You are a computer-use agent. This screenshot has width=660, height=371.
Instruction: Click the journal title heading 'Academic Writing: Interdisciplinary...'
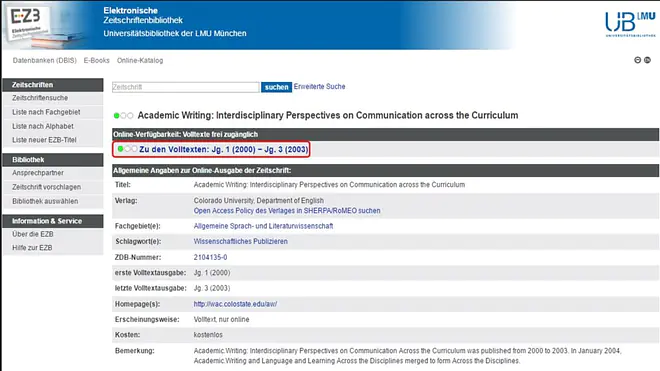click(328, 115)
